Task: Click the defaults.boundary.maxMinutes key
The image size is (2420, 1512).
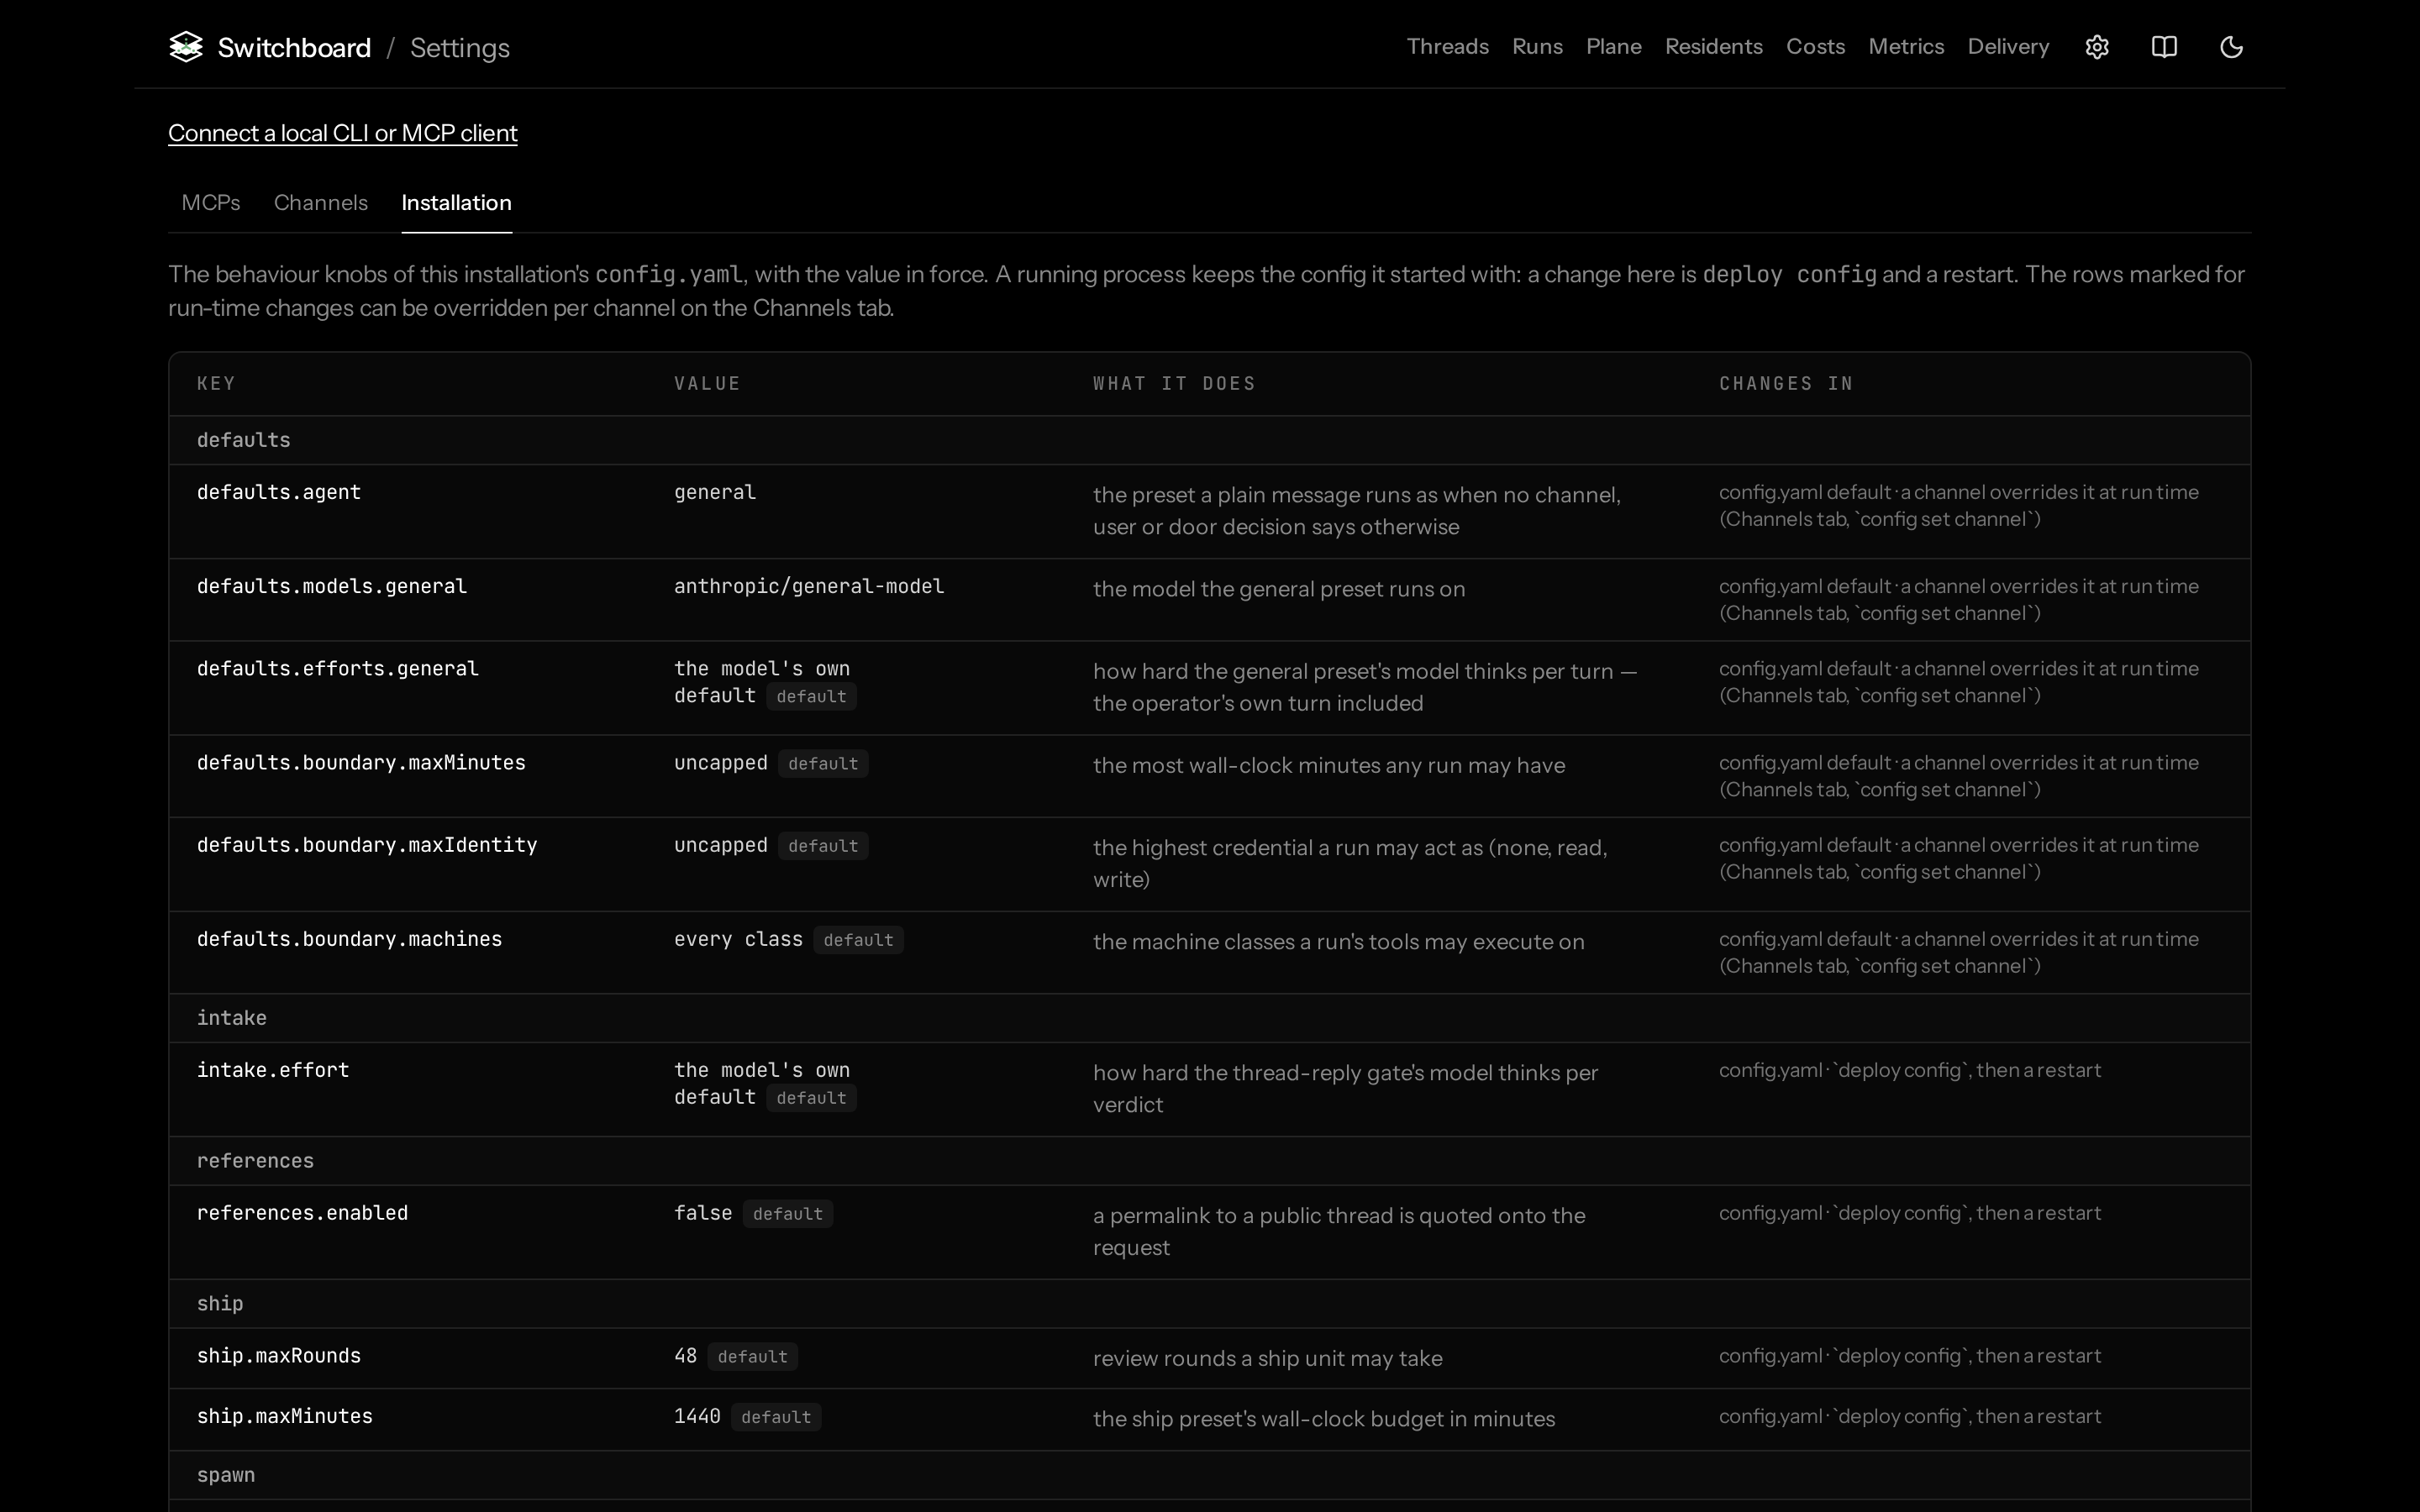Action: coord(361,763)
